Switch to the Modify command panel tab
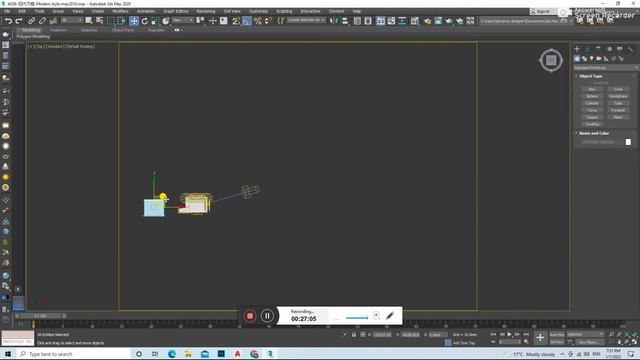Viewport: 640px width, 360px height. click(587, 49)
